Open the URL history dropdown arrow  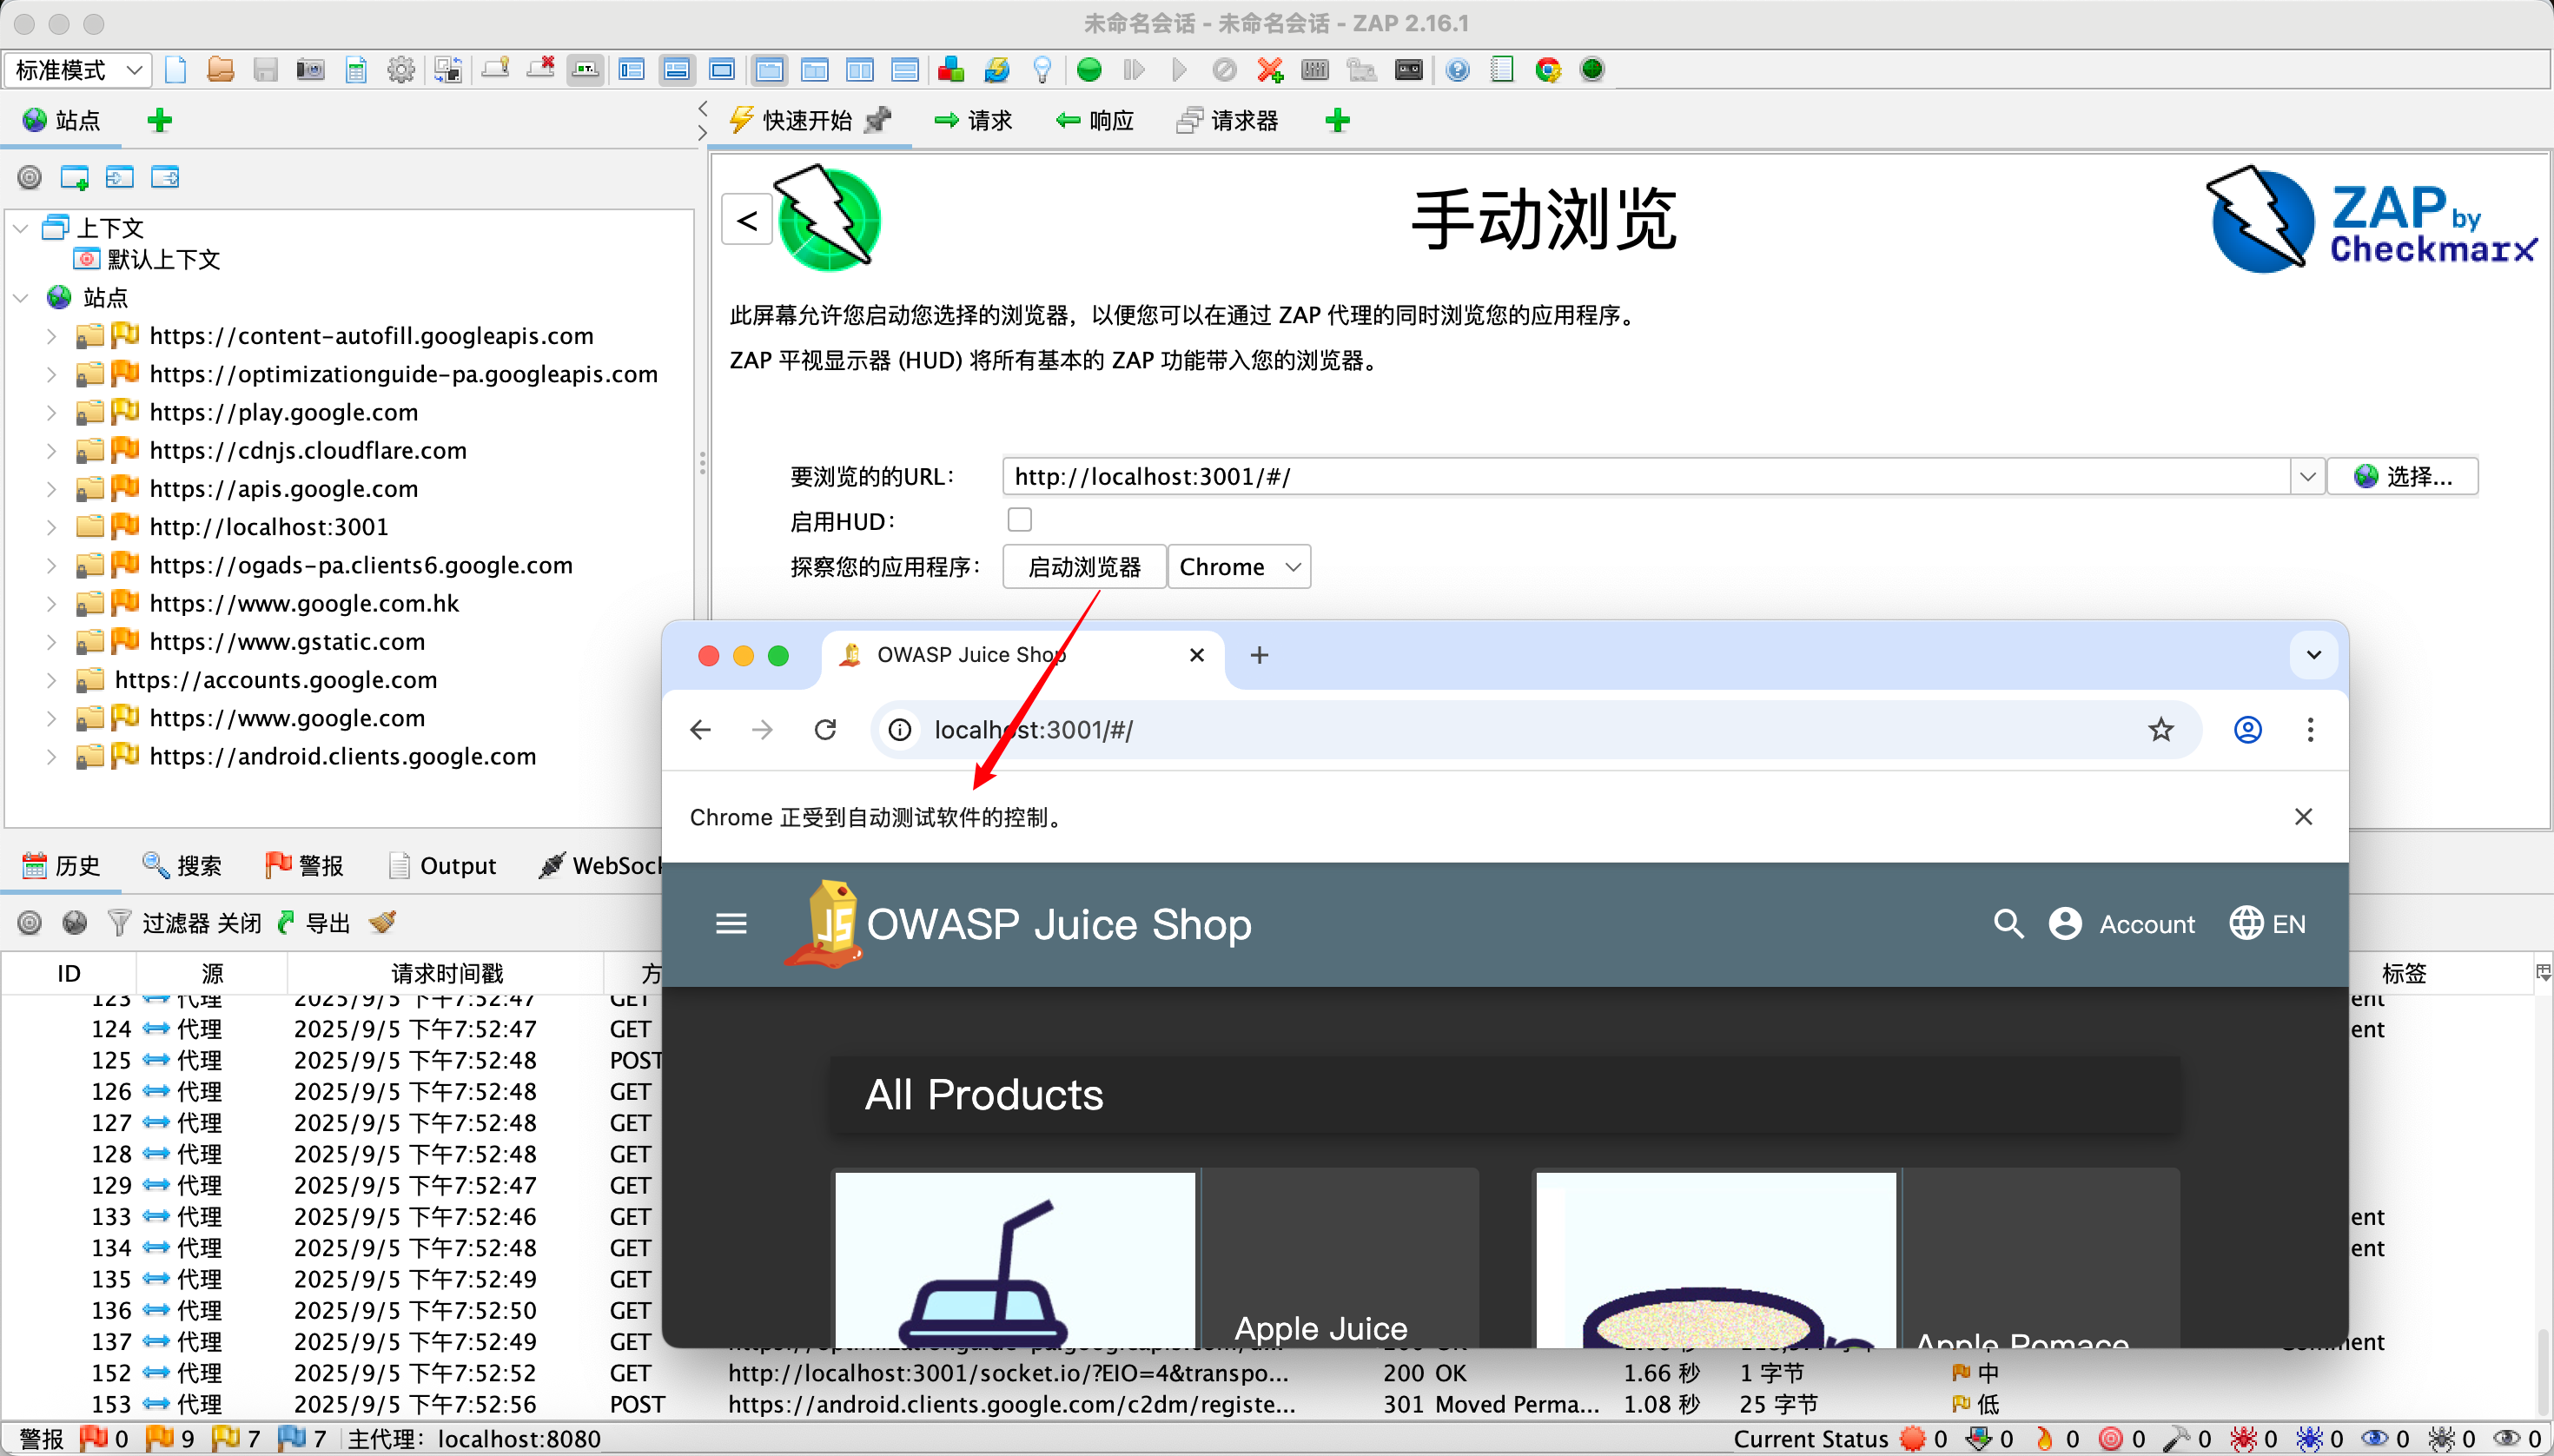pos(2307,476)
